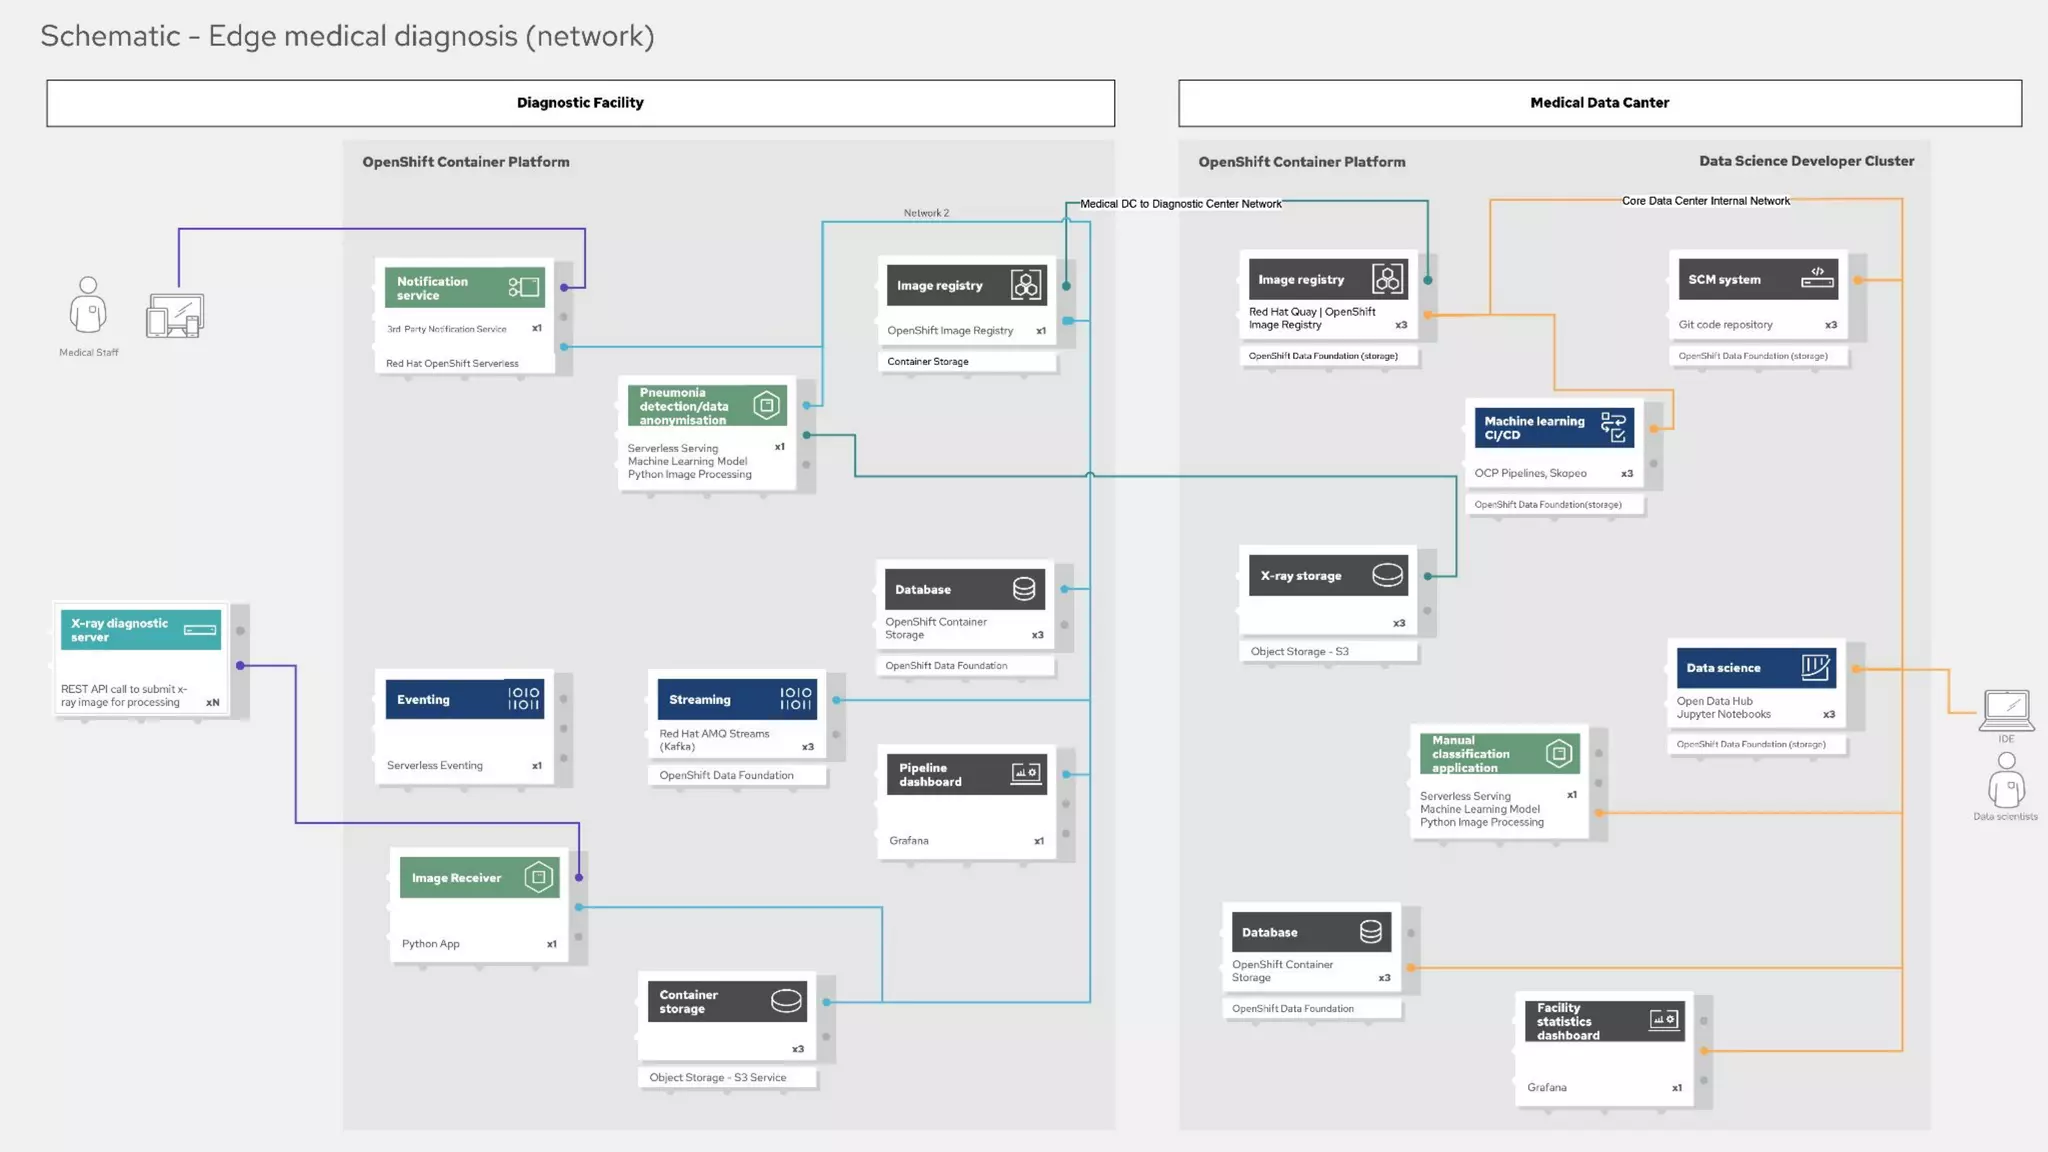Click the IDE laptop icon
This screenshot has height=1152, width=2048.
click(x=2006, y=710)
